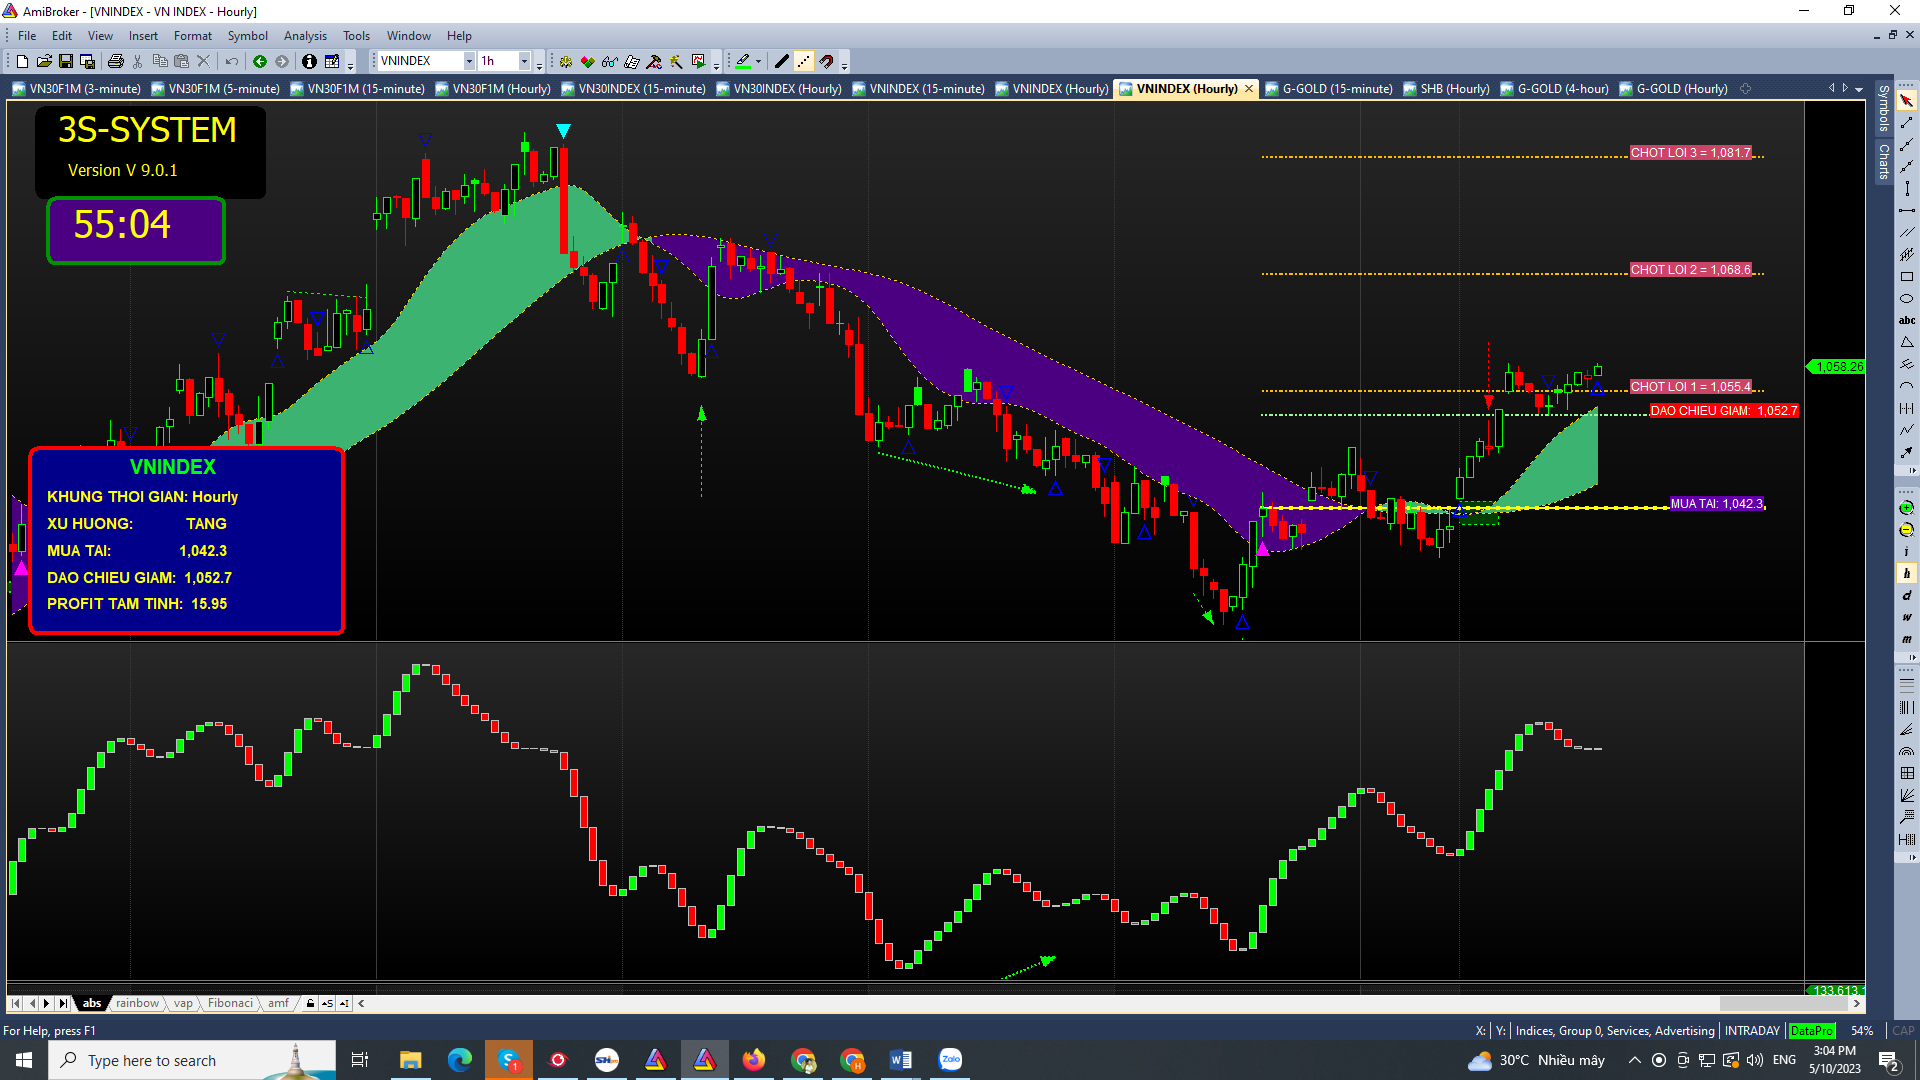The image size is (1920, 1080).
Task: Click the zoom in magnifier icon
Action: (1906, 508)
